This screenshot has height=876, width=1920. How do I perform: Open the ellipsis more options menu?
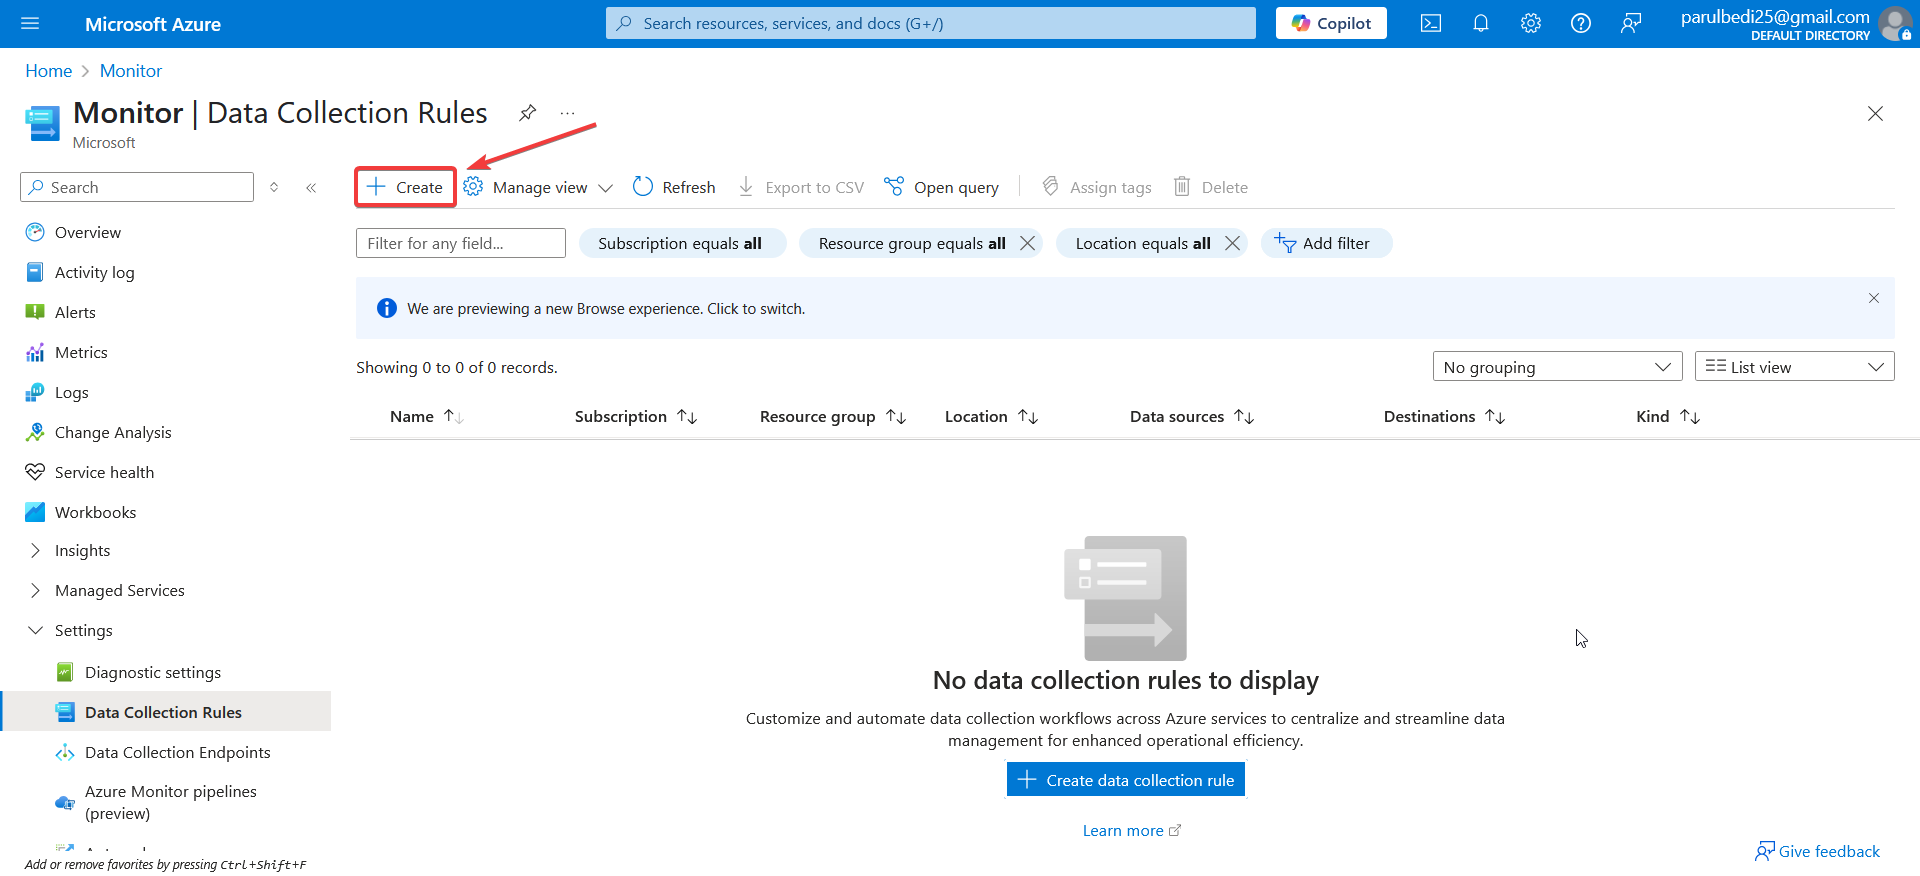point(567,113)
